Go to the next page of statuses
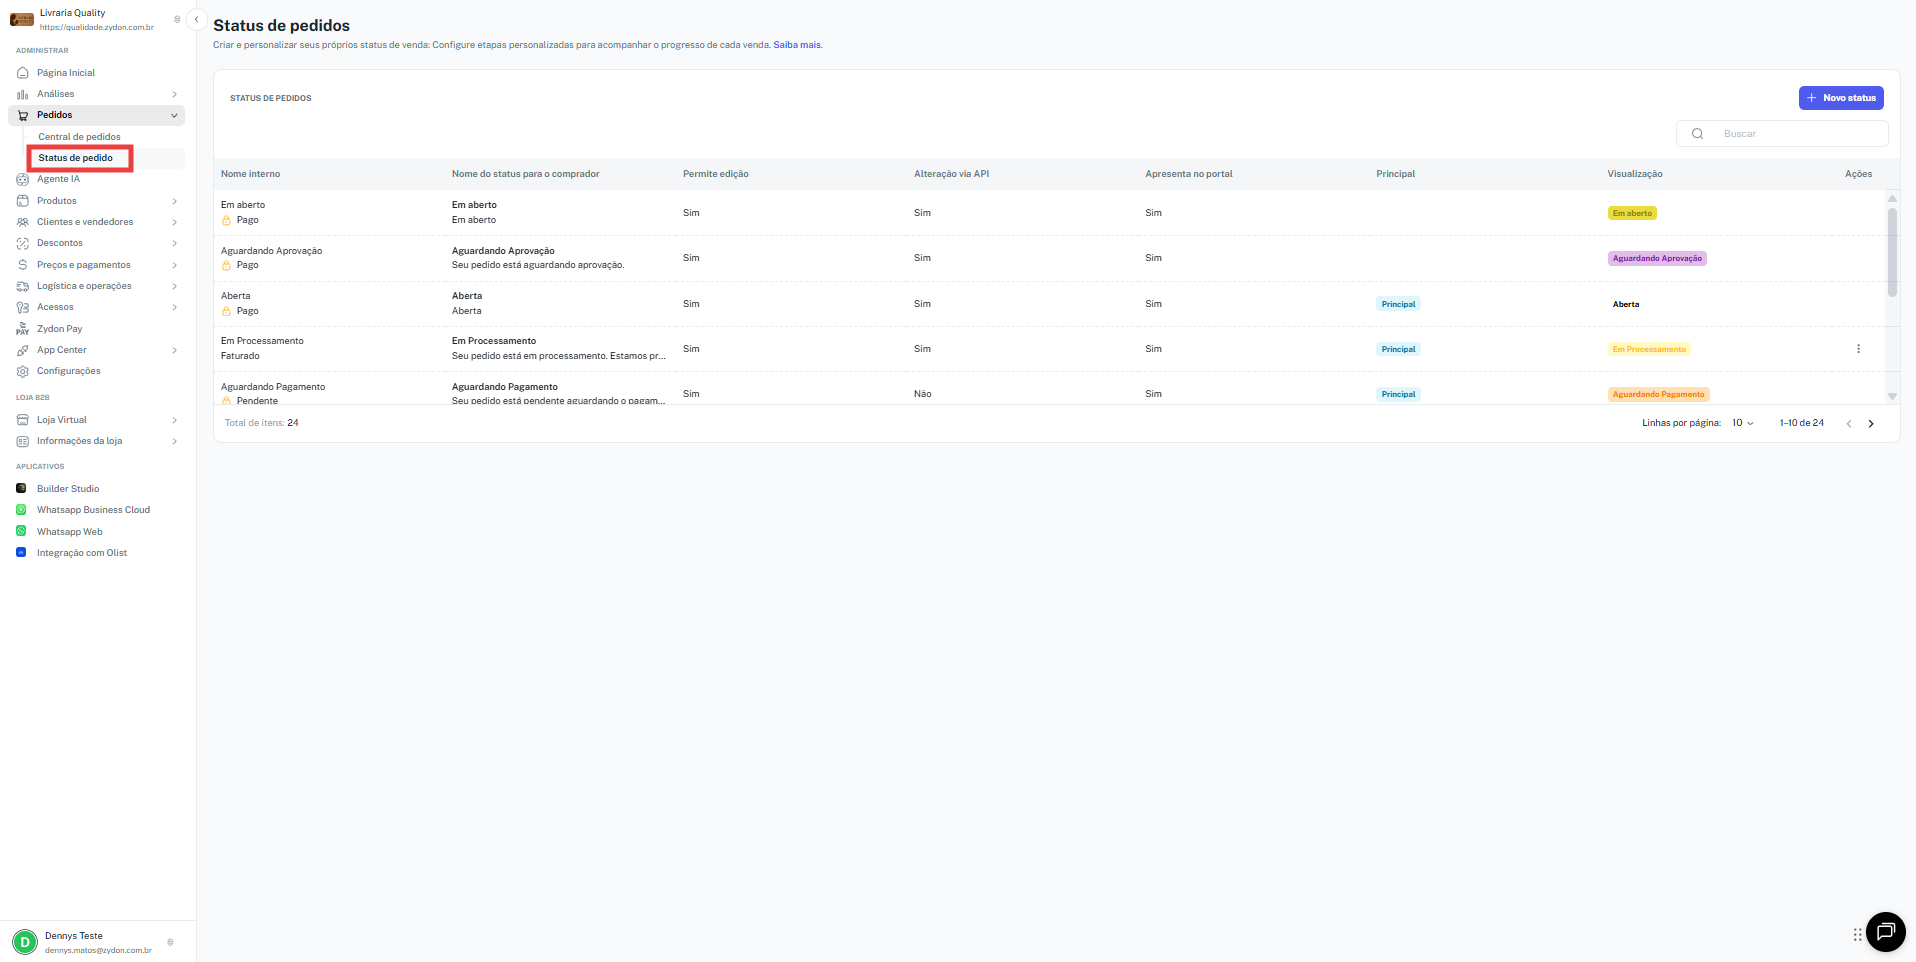Viewport: 1916px width, 962px height. (x=1871, y=424)
